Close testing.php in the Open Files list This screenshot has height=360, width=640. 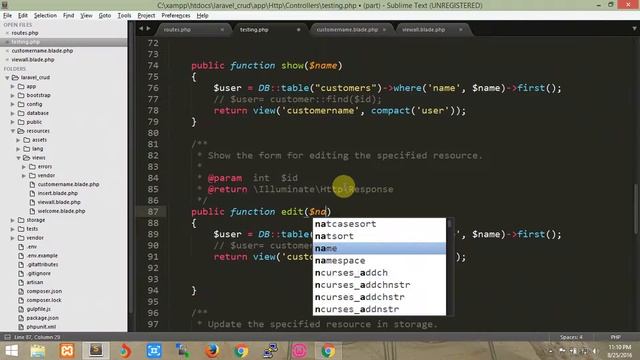pyautogui.click(x=7, y=42)
